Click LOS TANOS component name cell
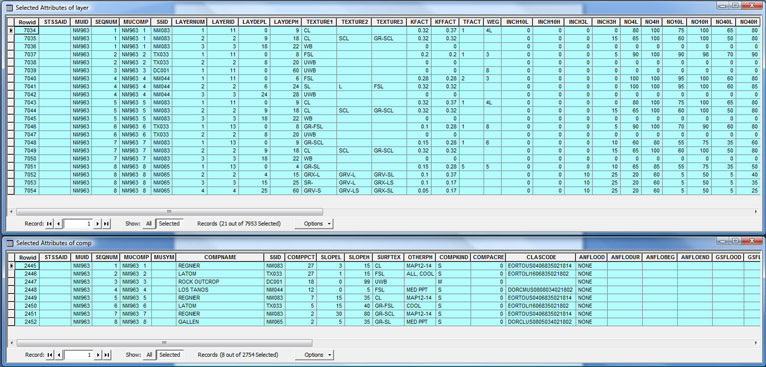766x367 pixels. 220,289
